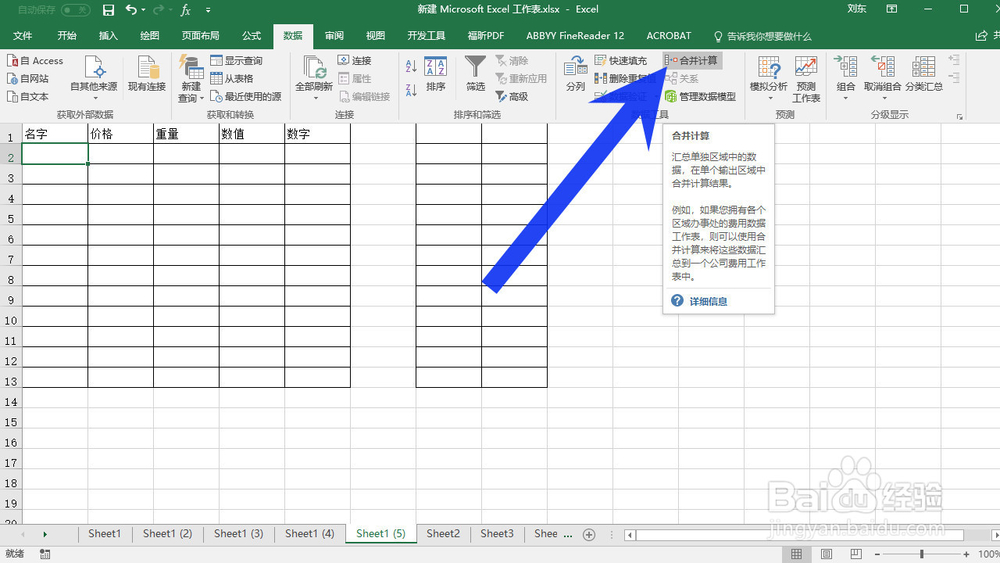Switch to Sheet3 tab

tap(497, 534)
